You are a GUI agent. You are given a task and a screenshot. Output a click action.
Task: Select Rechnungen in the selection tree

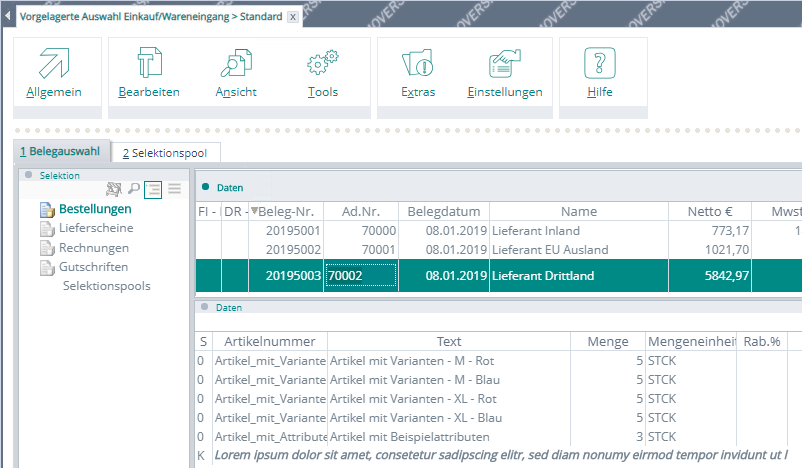93,248
